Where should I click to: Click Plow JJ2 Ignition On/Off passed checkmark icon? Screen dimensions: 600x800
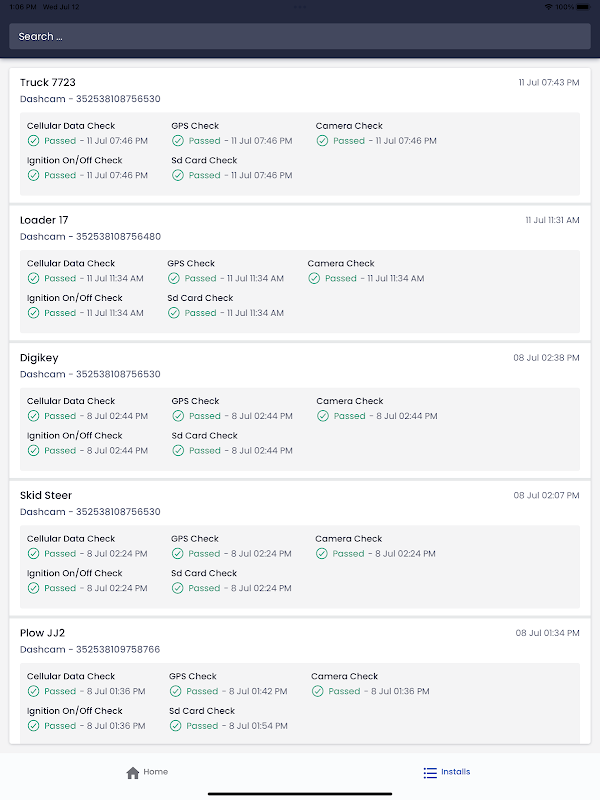pyautogui.click(x=33, y=726)
